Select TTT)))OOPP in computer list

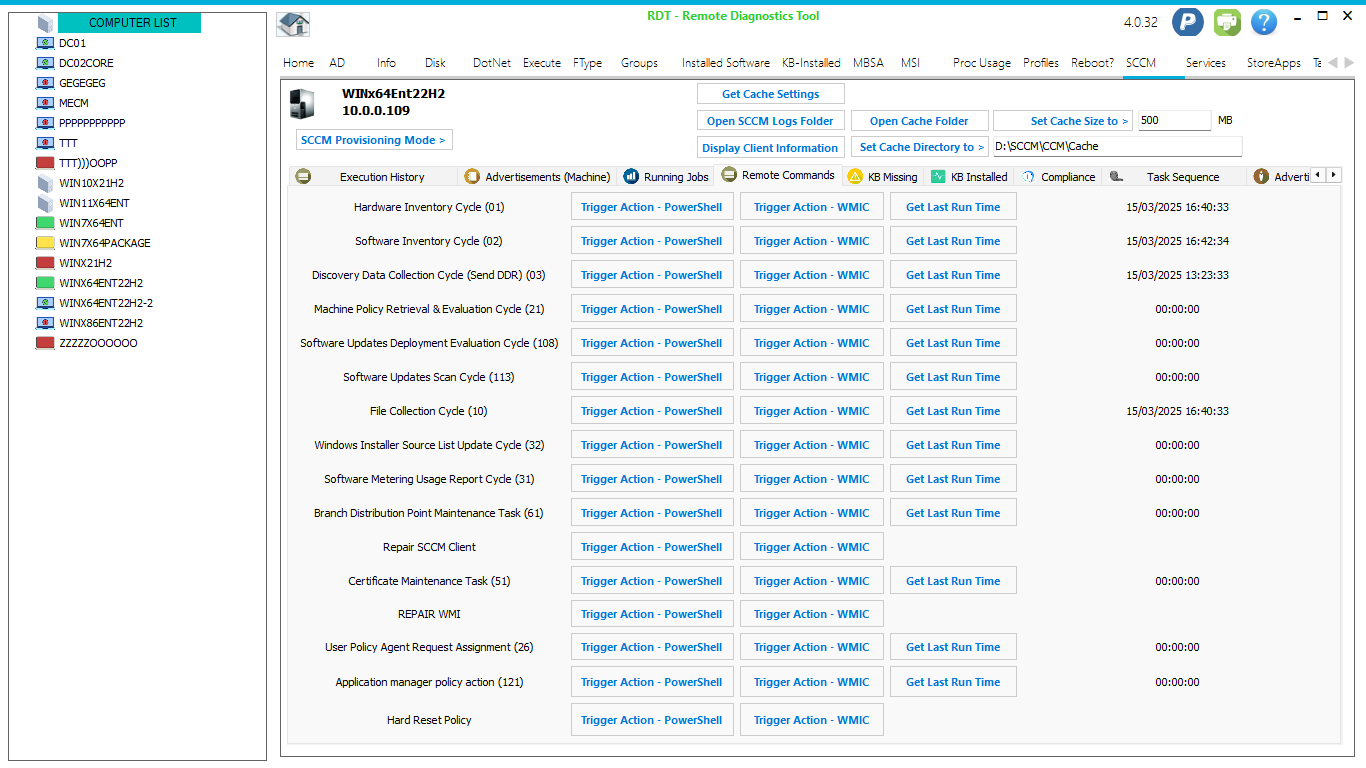tap(88, 163)
